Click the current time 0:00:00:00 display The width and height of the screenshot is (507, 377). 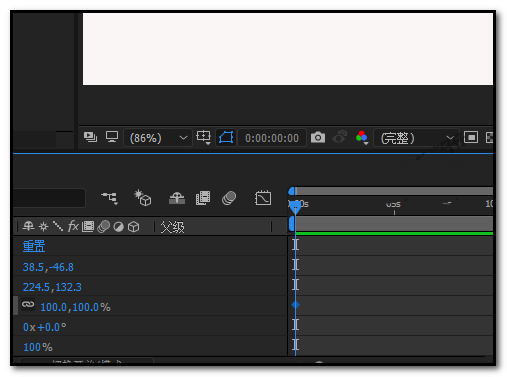point(272,138)
